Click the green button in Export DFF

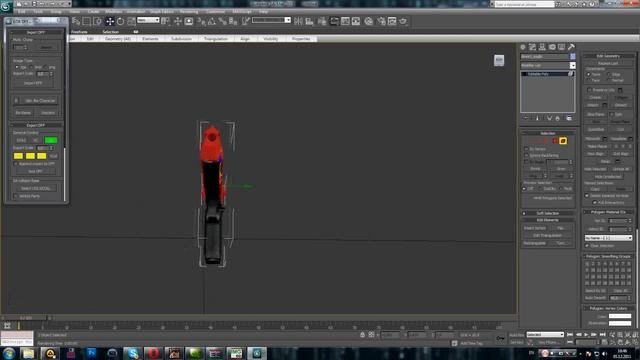(x=51, y=140)
